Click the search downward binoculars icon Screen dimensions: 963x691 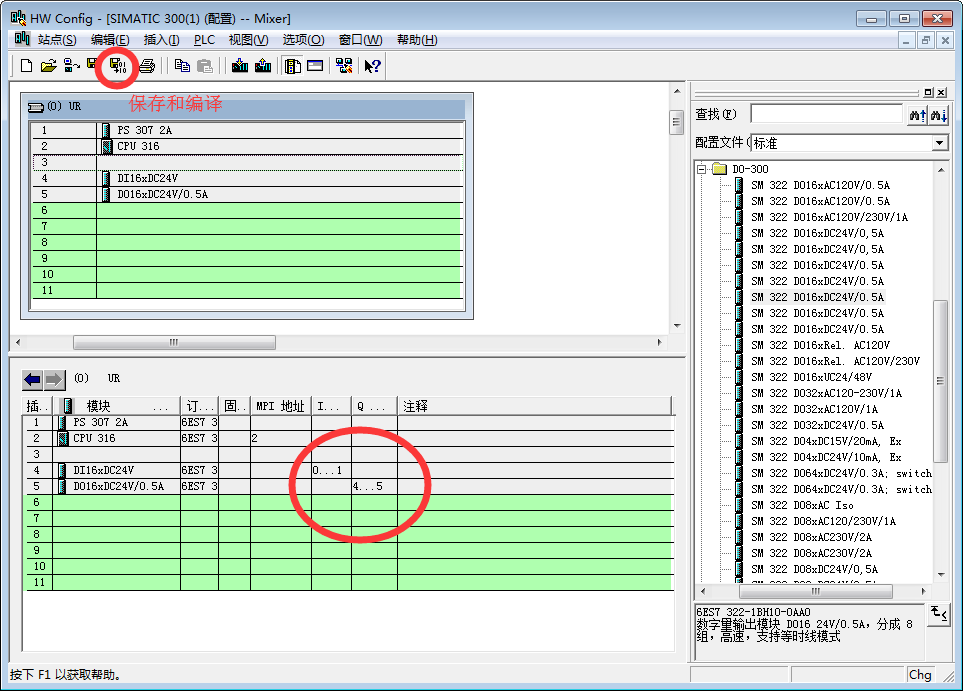point(939,115)
